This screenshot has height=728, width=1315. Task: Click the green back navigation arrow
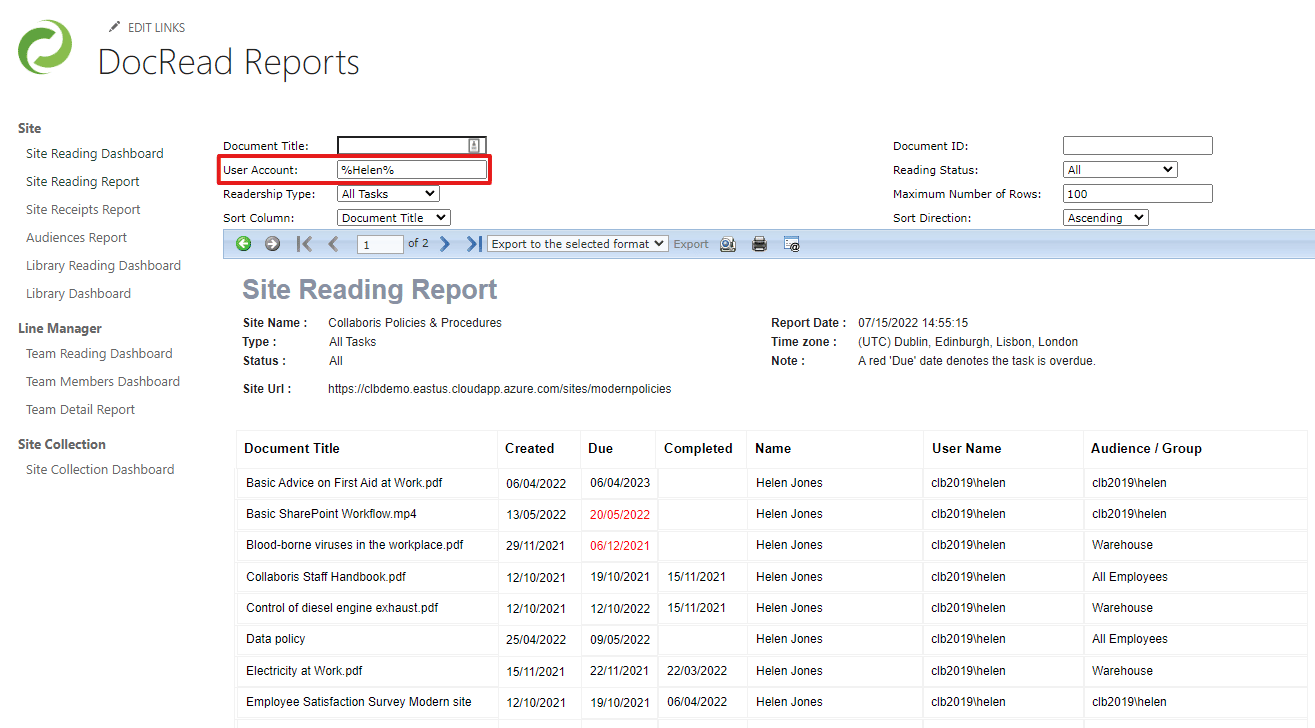click(x=243, y=243)
